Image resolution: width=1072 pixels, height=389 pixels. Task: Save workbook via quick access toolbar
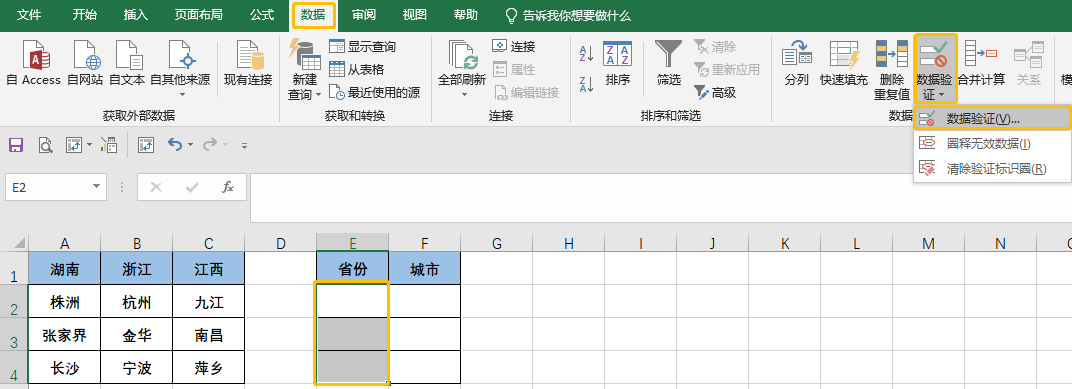15,144
